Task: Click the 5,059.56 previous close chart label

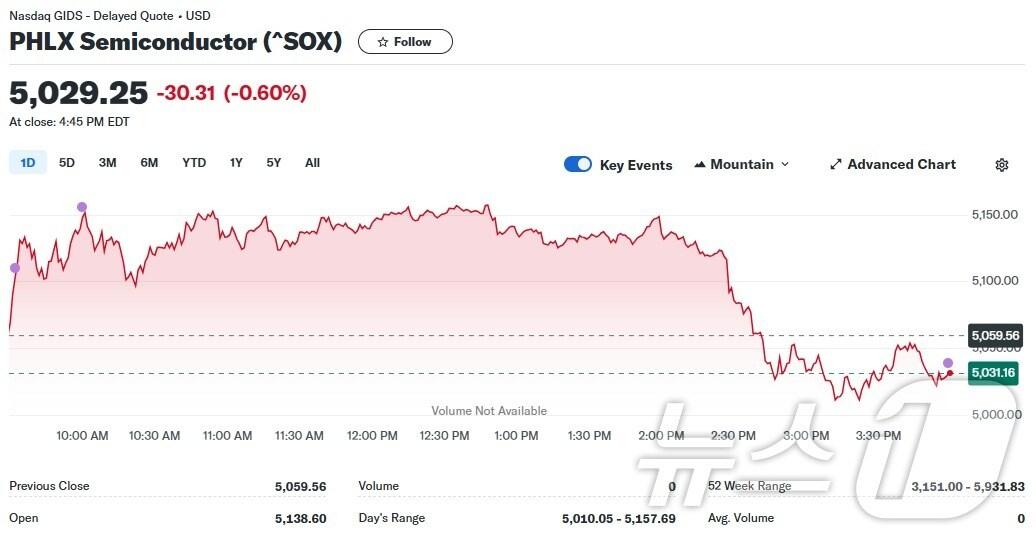Action: coord(994,336)
